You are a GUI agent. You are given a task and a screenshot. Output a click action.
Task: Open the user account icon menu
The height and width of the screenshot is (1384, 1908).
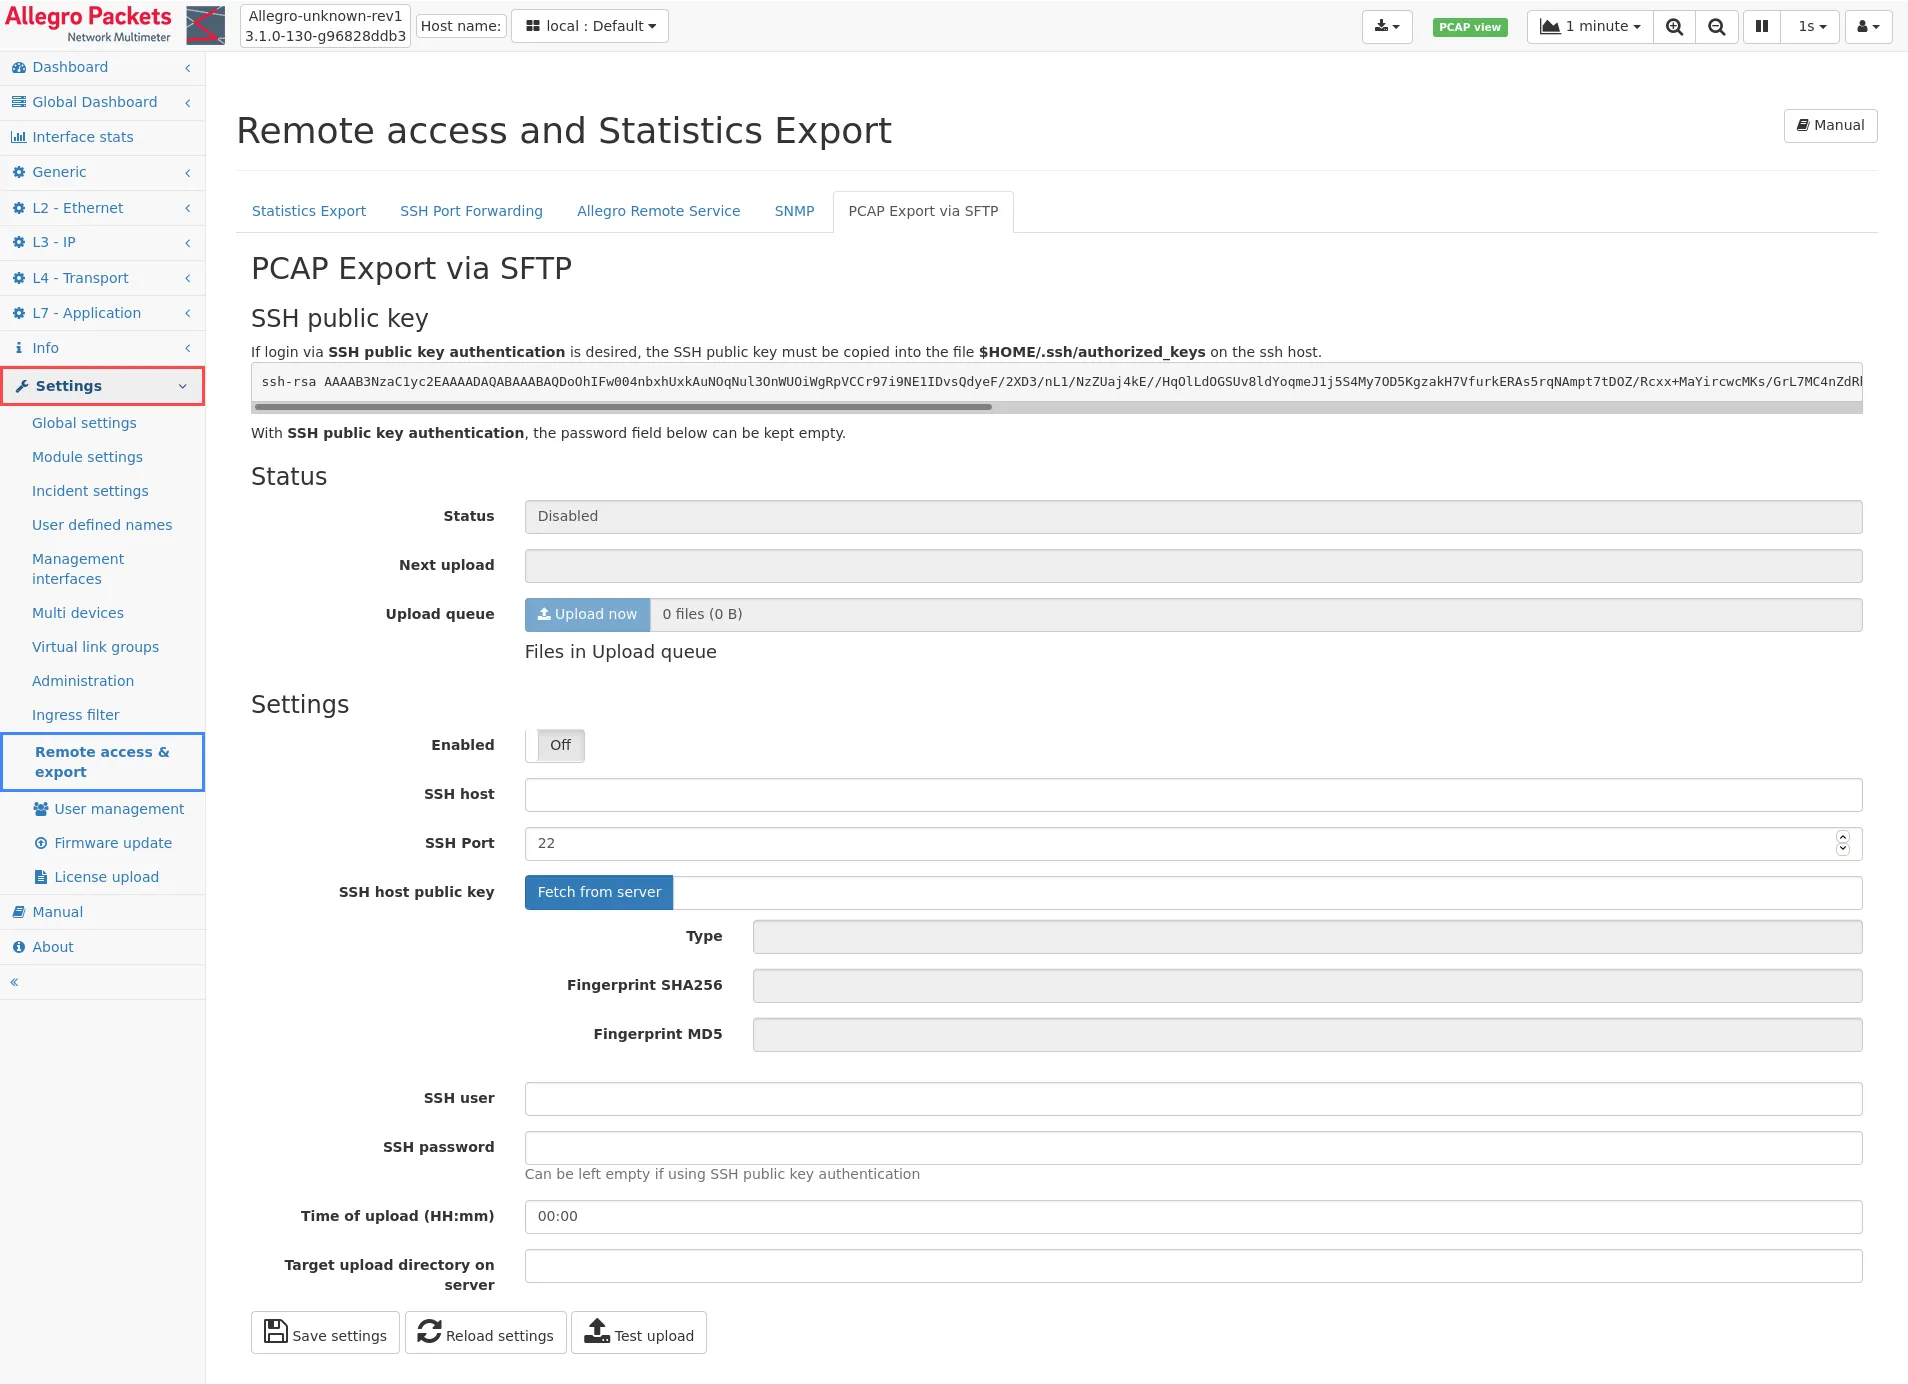pos(1867,27)
